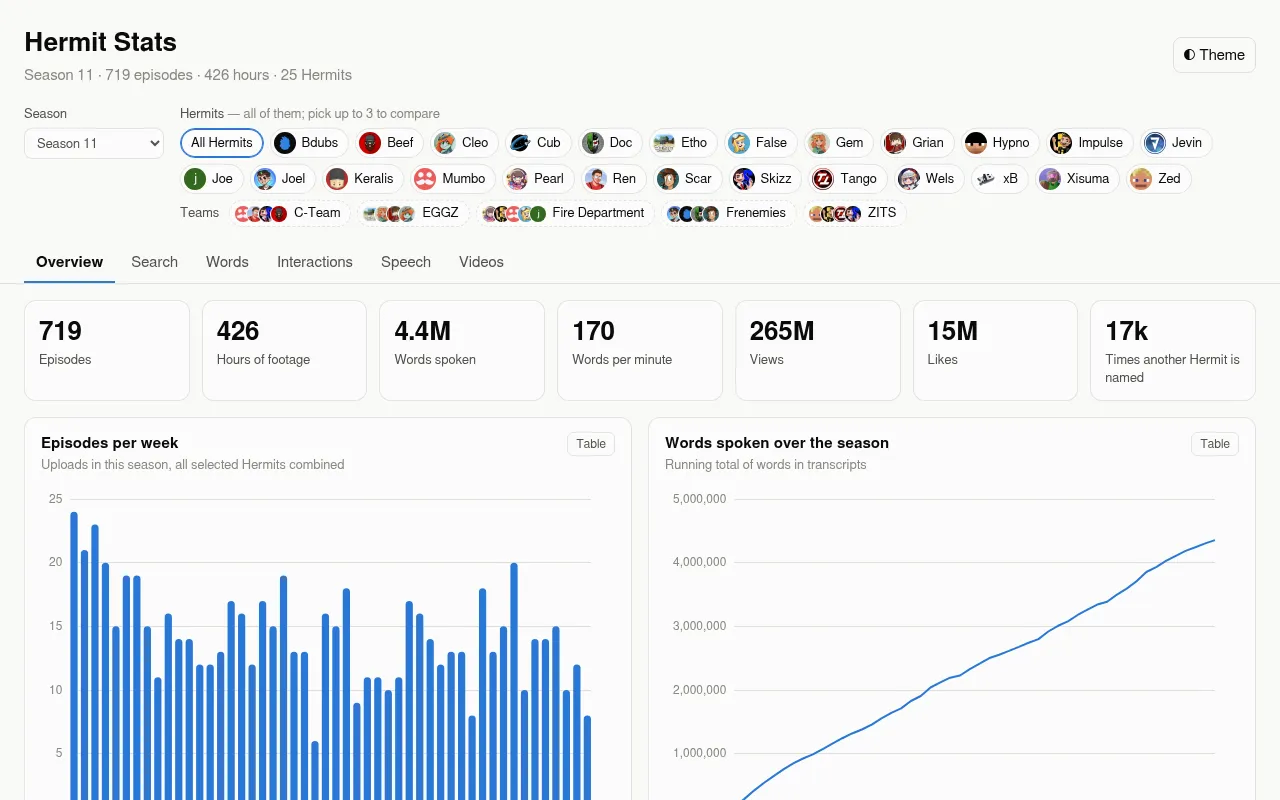Image resolution: width=1280 pixels, height=800 pixels.
Task: Select False's avatar icon
Action: pos(739,143)
